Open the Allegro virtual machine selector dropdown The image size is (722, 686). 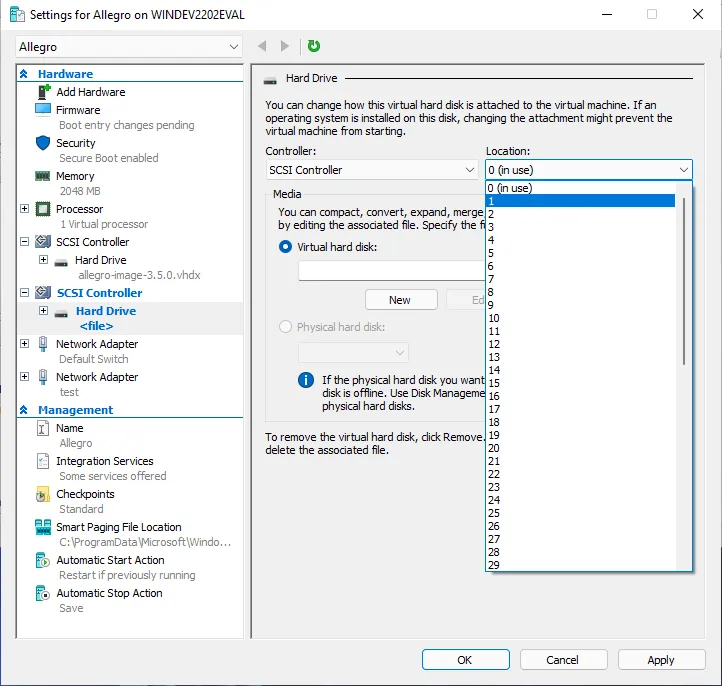coord(129,47)
